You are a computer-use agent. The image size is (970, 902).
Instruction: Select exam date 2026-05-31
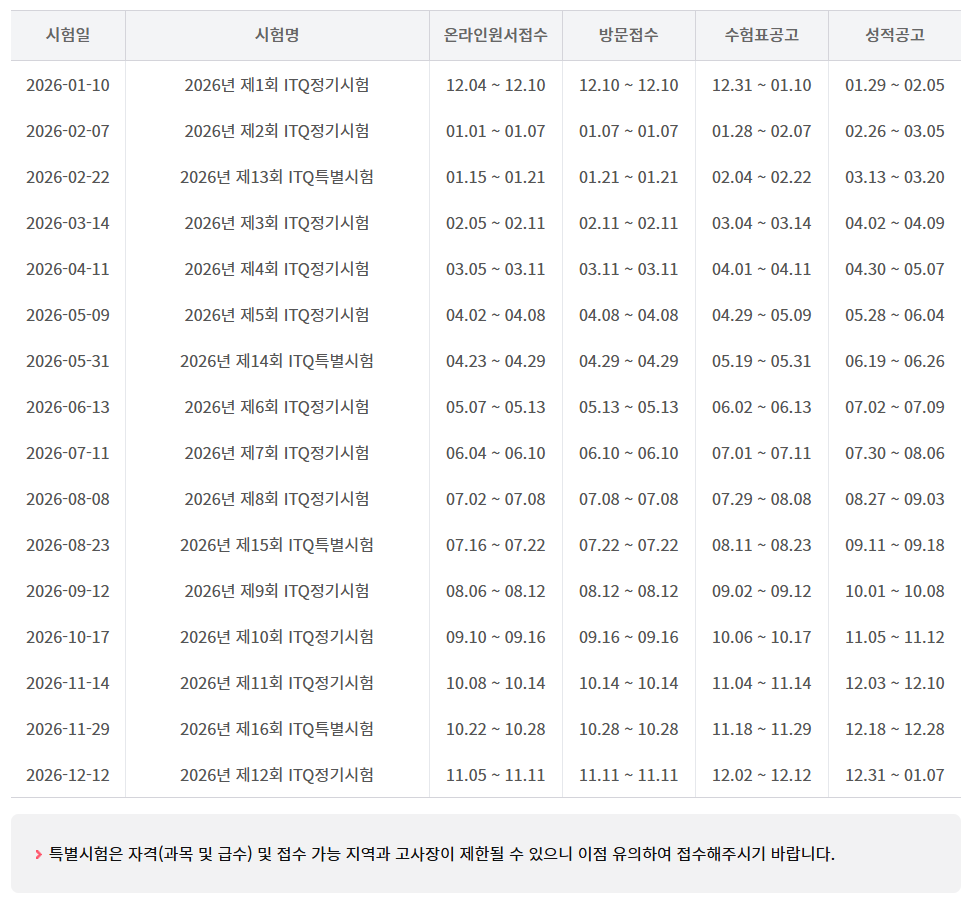(68, 361)
